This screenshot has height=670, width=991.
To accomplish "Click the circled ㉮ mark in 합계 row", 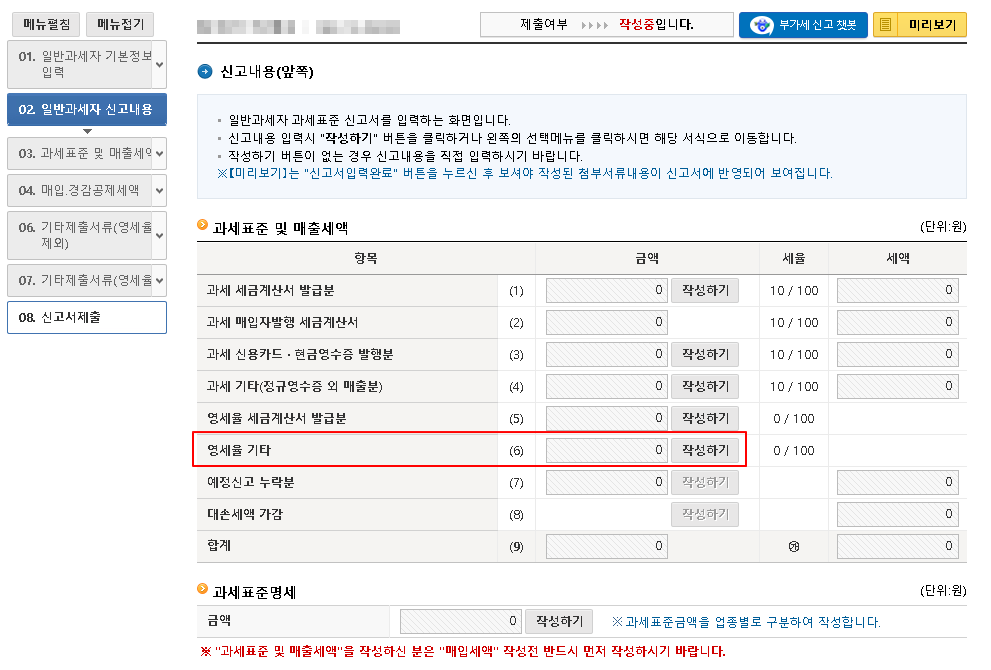I will [794, 547].
